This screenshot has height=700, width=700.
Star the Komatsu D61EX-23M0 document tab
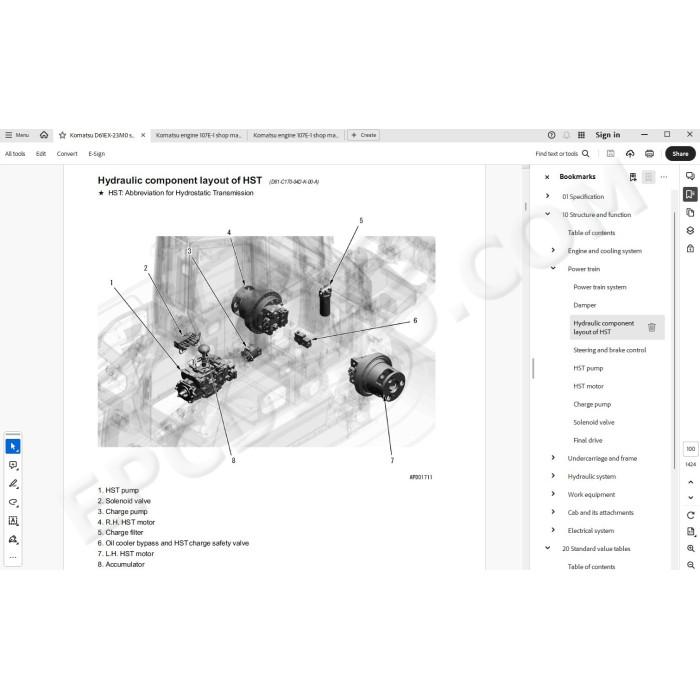point(62,135)
